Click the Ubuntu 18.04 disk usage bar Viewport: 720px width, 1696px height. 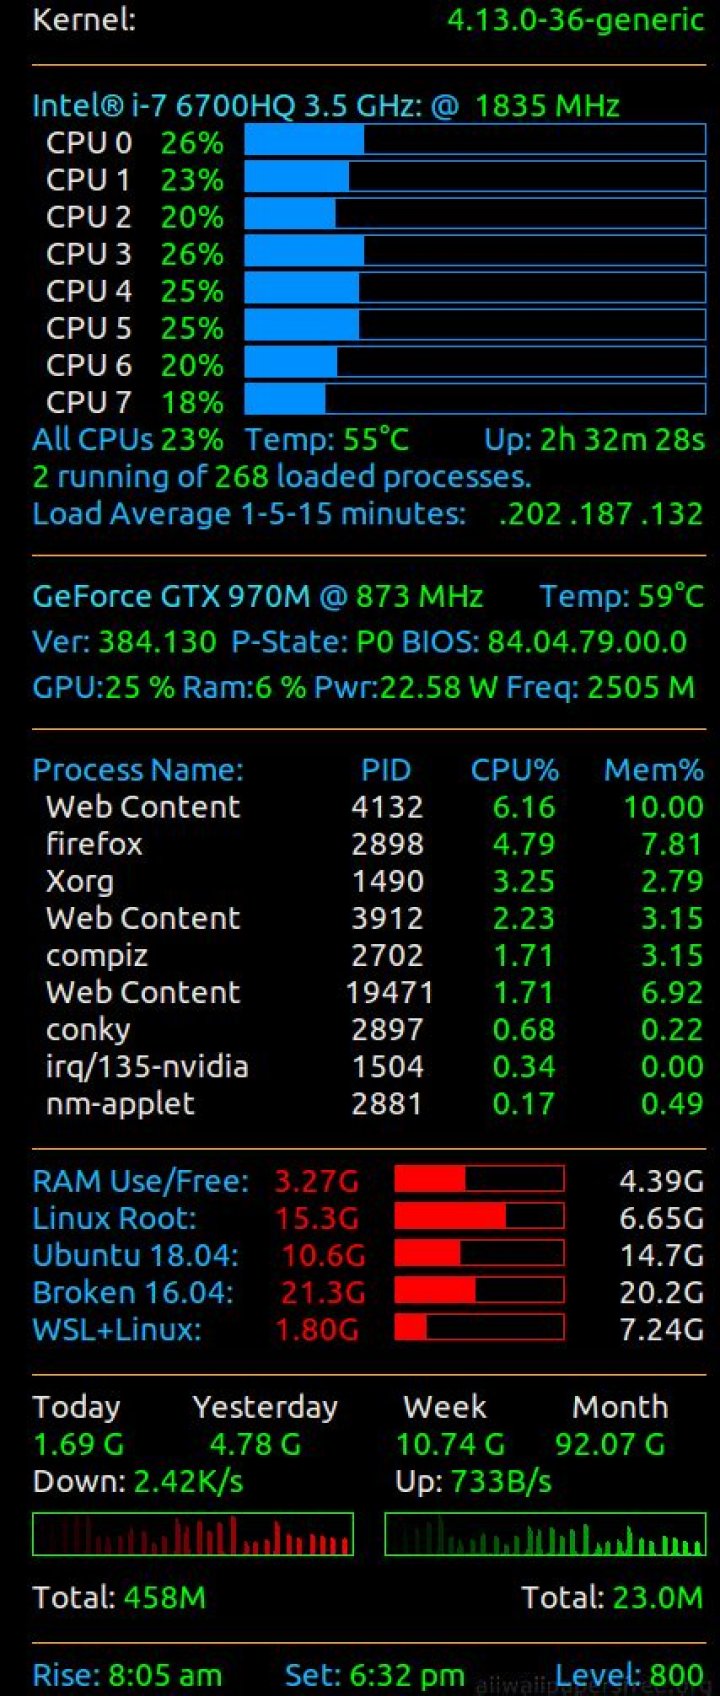pyautogui.click(x=479, y=1253)
